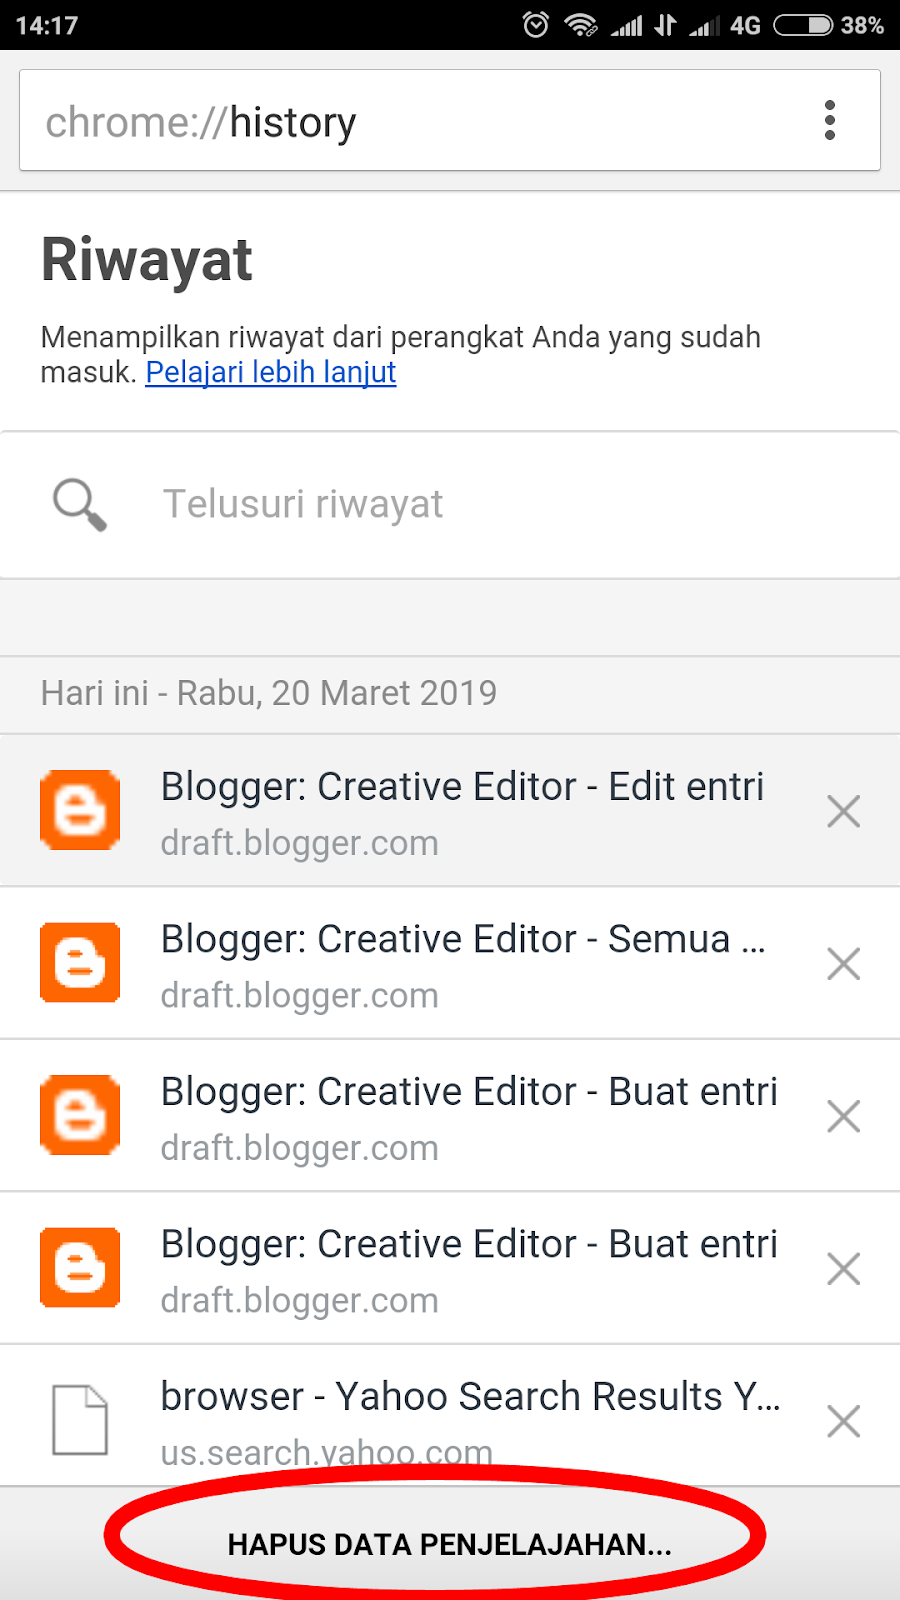Focus the Telusuri riwayat search field
This screenshot has height=1600, width=900.
coord(450,505)
